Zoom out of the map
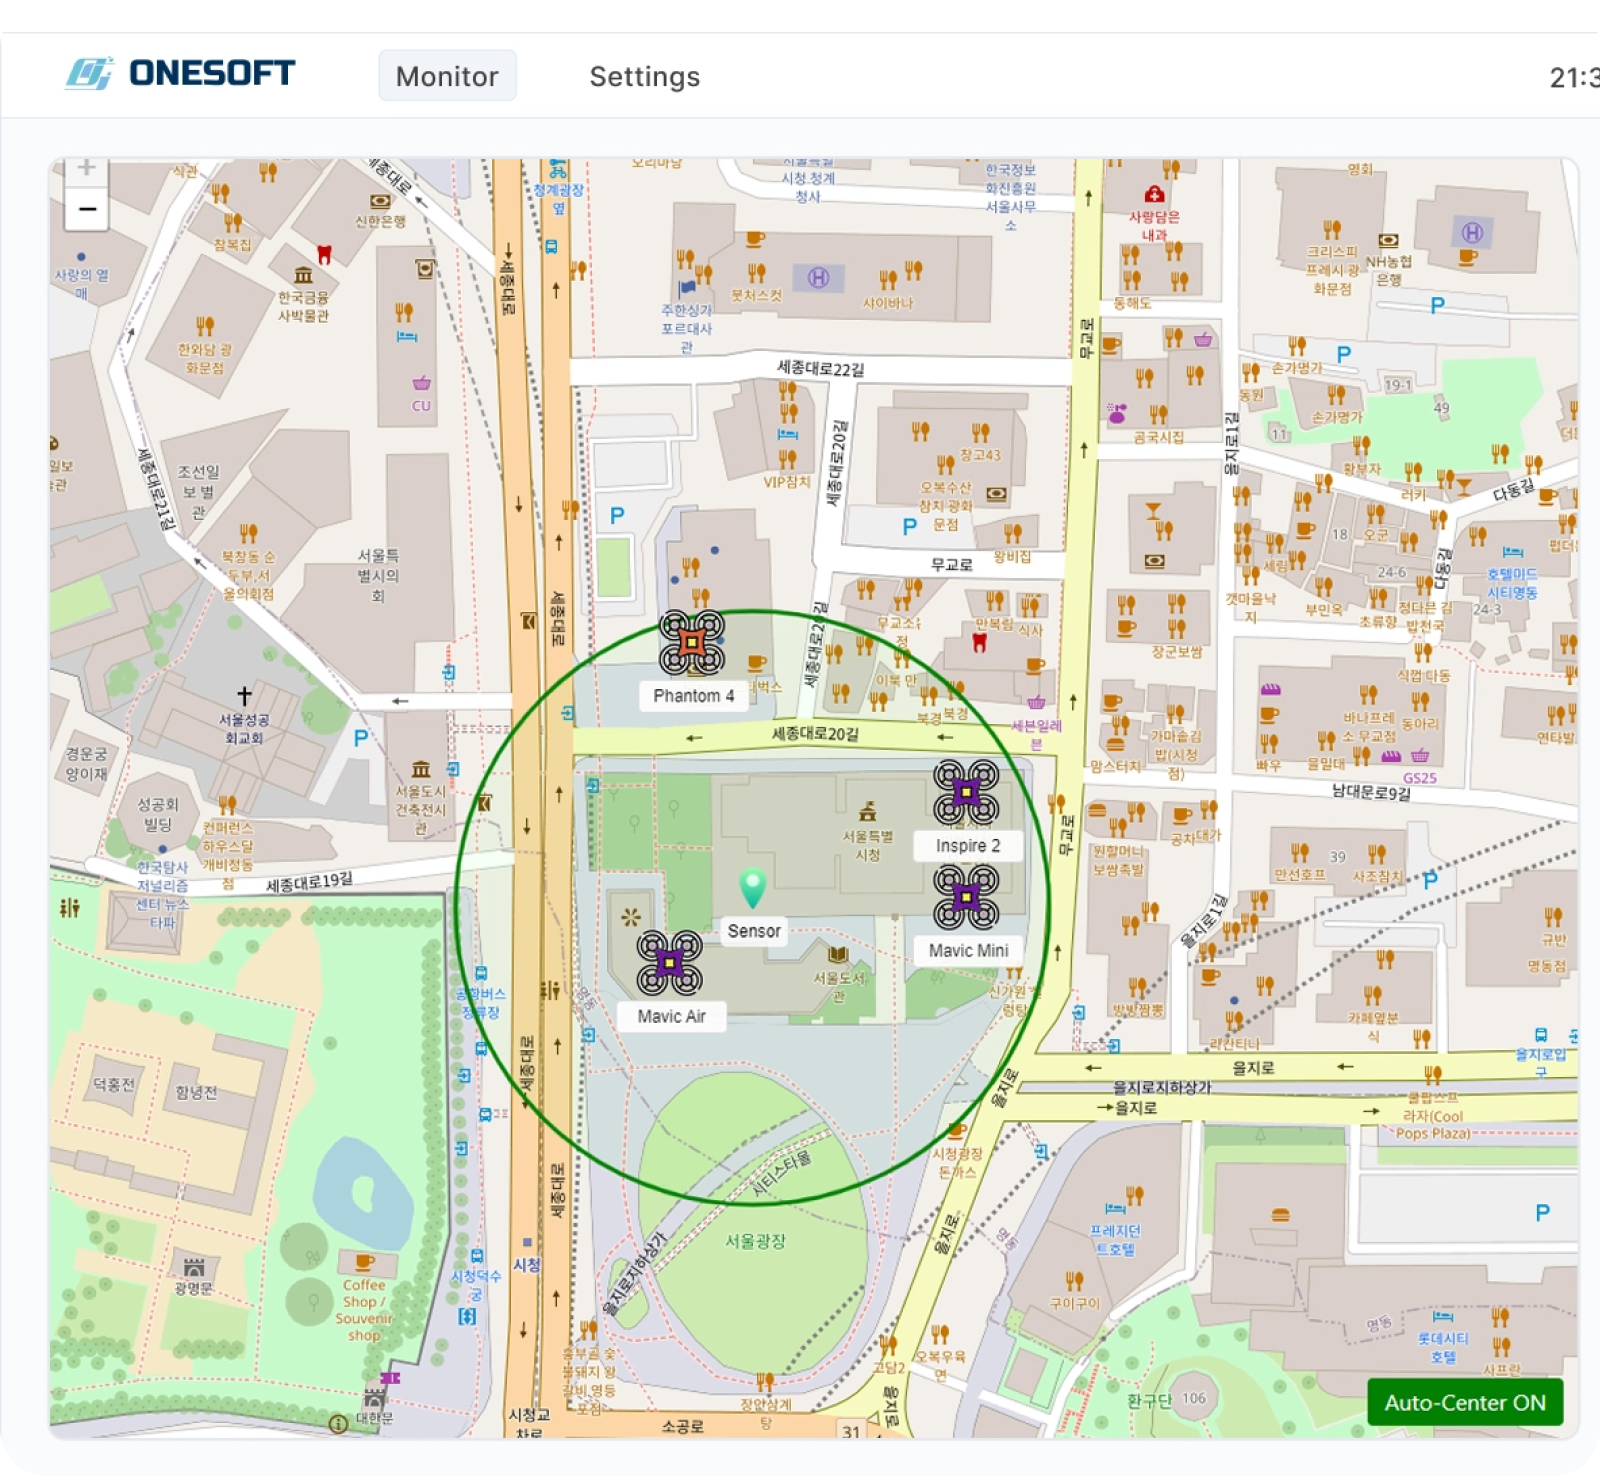This screenshot has width=1600, height=1476. (87, 209)
